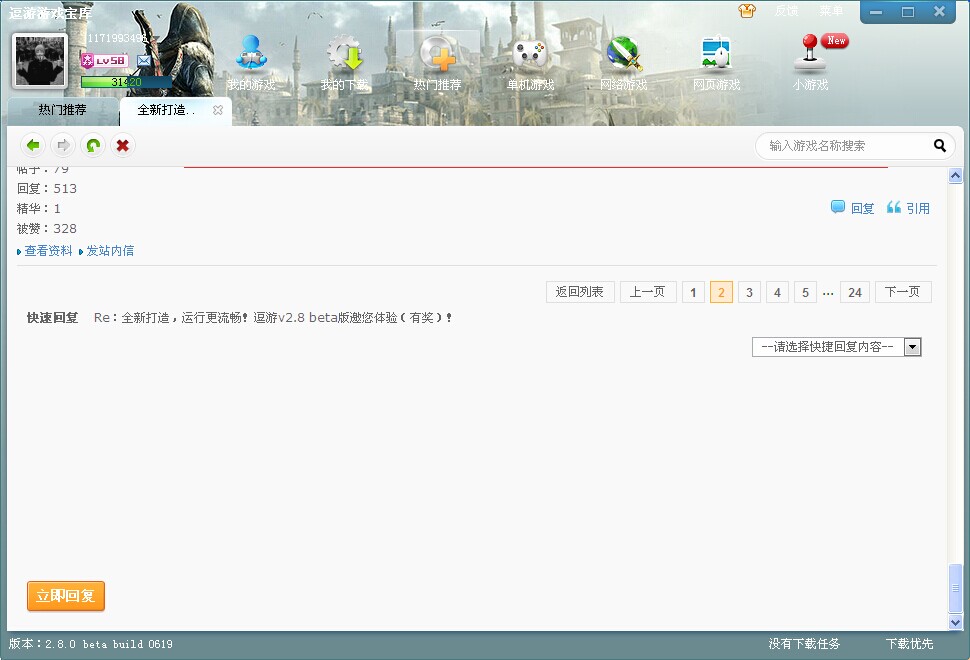Click the 回复 speech bubble icon
Screen dimensions: 970x660
click(838, 207)
